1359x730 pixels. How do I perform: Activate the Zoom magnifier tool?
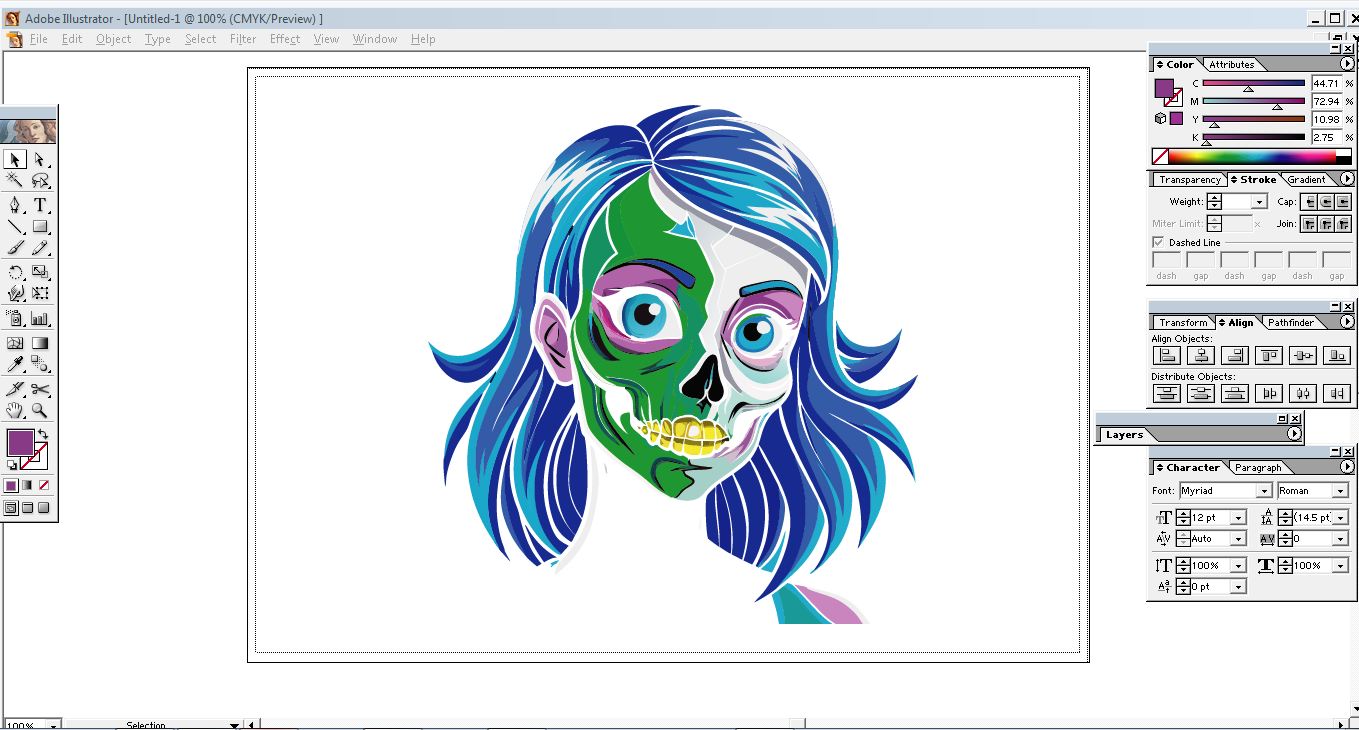click(x=40, y=410)
